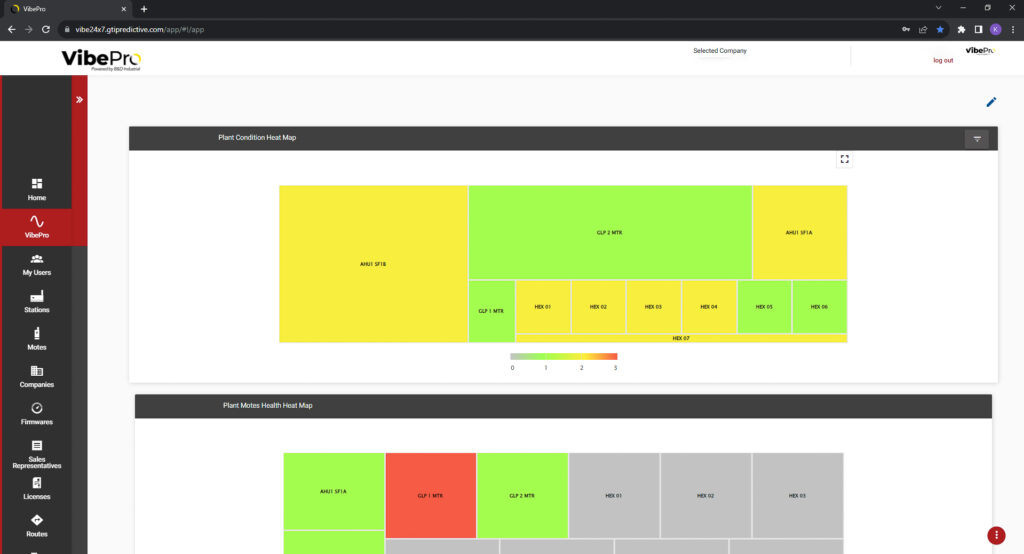The width and height of the screenshot is (1024, 554).
Task: Open the Licenses sidebar entry
Action: click(x=37, y=488)
